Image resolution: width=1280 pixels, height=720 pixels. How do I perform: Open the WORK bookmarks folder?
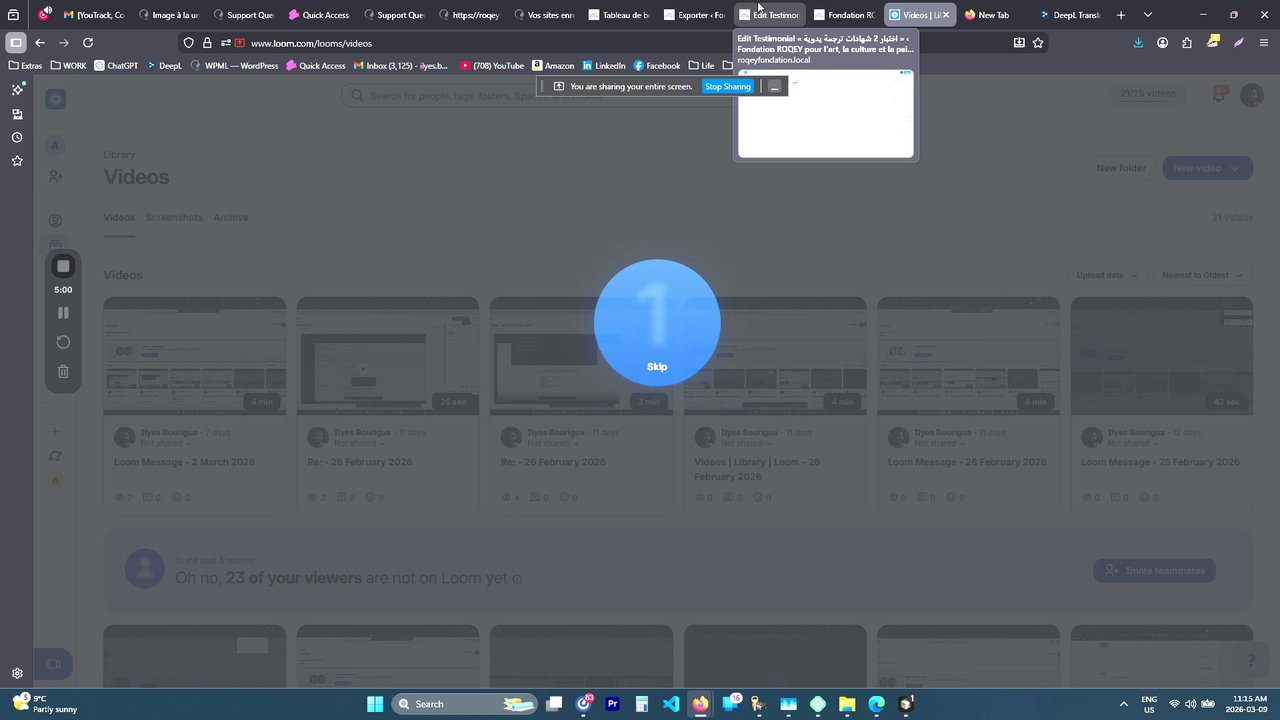click(x=68, y=66)
